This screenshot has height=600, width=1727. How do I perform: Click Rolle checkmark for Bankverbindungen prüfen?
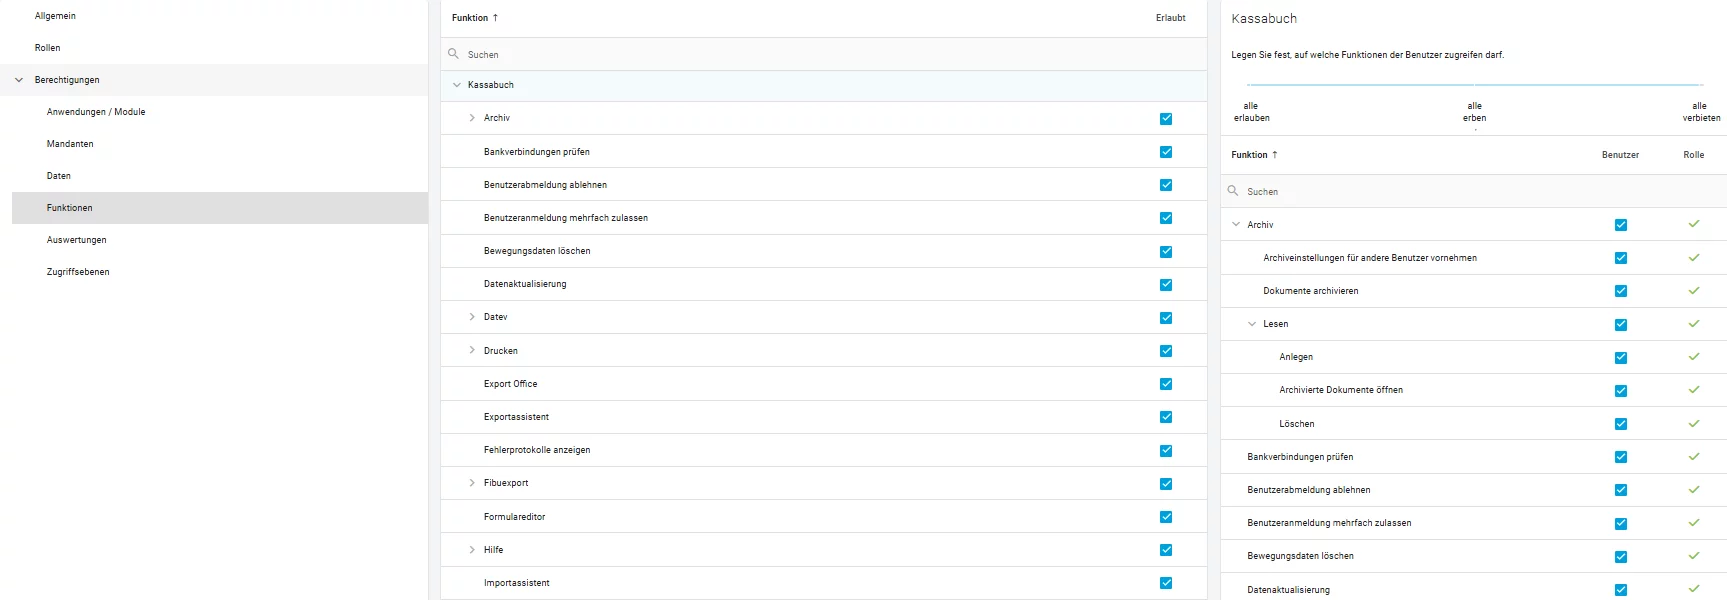point(1694,457)
